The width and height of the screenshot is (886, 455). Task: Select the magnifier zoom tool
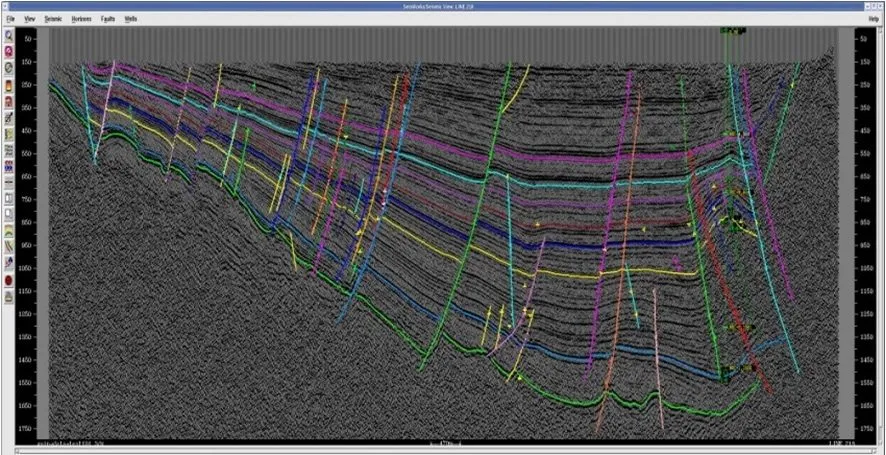click(x=10, y=36)
